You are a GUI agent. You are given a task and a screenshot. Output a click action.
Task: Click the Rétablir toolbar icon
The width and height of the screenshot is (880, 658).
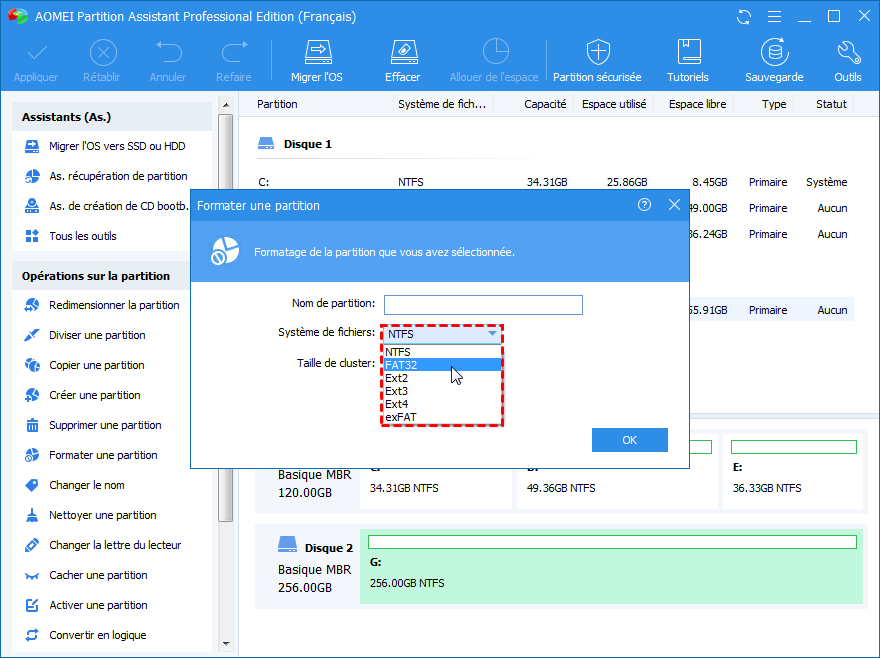[x=102, y=61]
